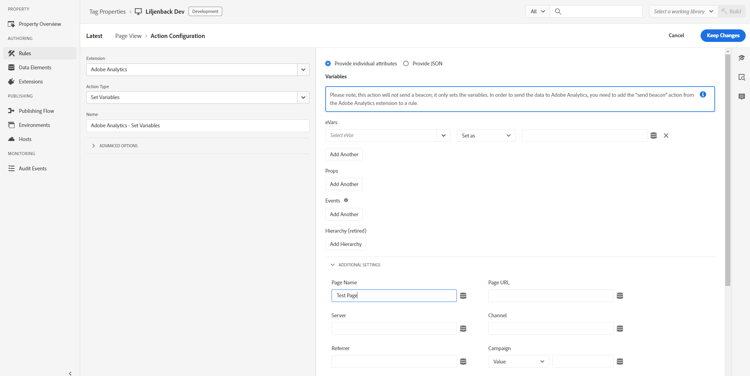
Task: Open data element picker for Referrer
Action: 463,362
